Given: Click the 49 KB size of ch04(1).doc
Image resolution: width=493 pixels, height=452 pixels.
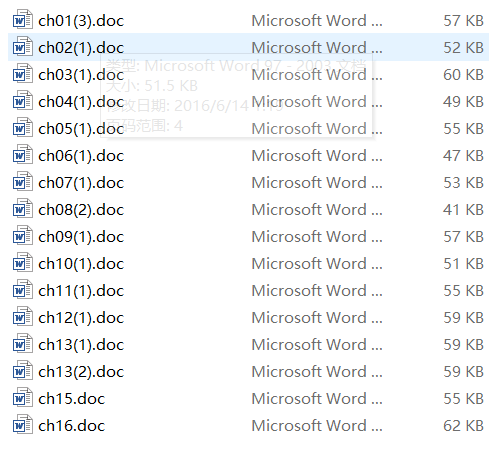Looking at the screenshot, I should (x=463, y=101).
